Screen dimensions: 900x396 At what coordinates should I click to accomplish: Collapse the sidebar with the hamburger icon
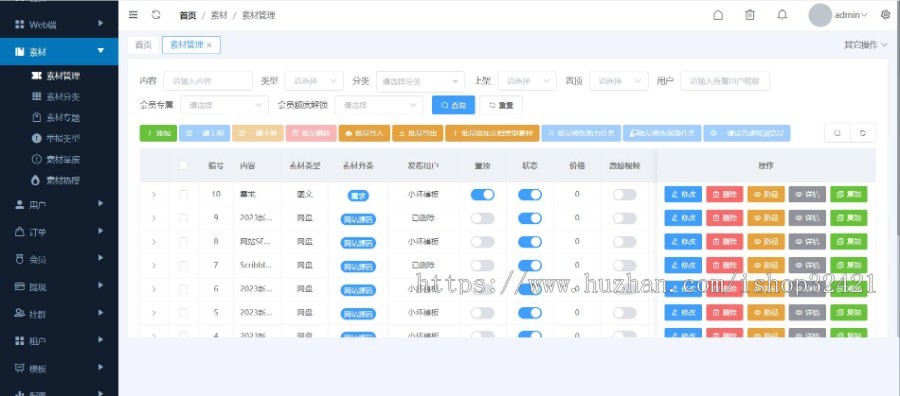(133, 15)
